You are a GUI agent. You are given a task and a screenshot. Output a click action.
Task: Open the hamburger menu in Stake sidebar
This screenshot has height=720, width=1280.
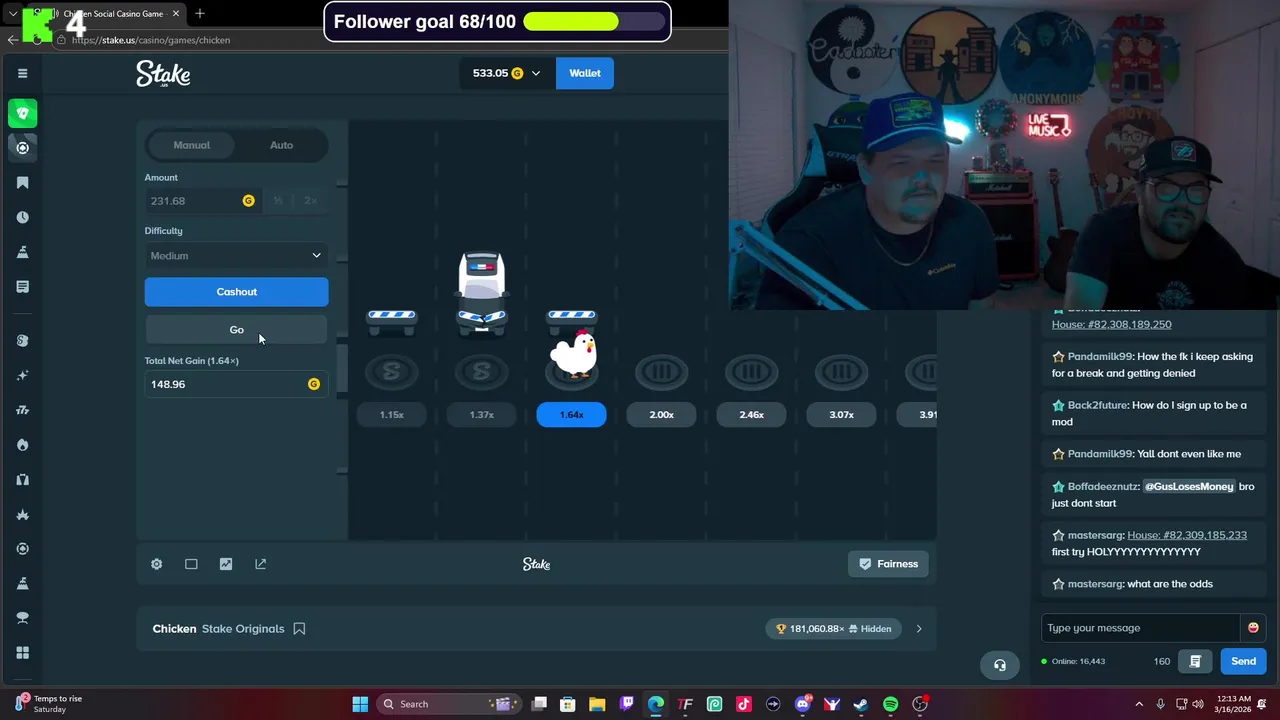22,73
